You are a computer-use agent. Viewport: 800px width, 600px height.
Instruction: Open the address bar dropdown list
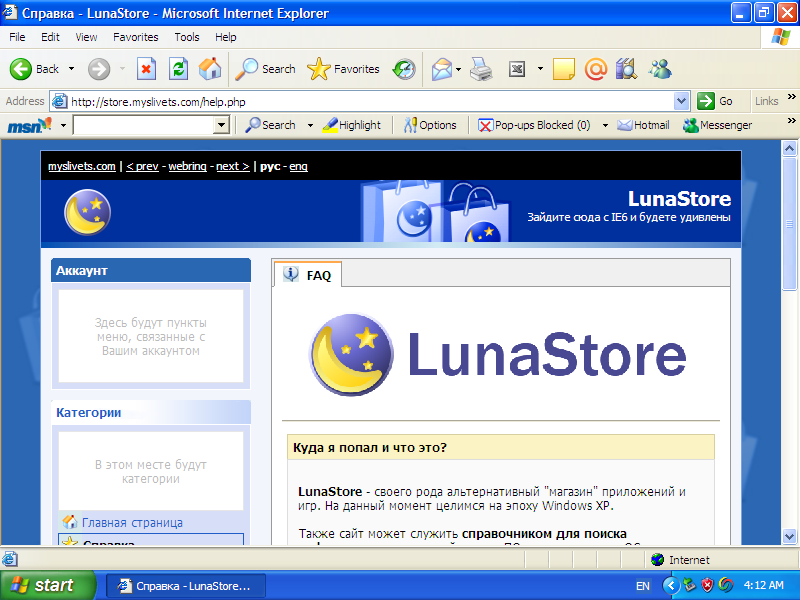pyautogui.click(x=681, y=102)
